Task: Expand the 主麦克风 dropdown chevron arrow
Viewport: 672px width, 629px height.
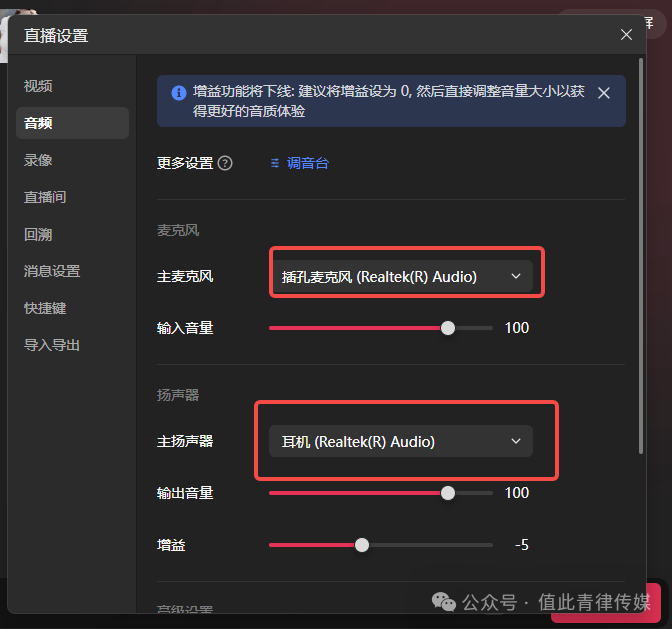Action: point(516,276)
